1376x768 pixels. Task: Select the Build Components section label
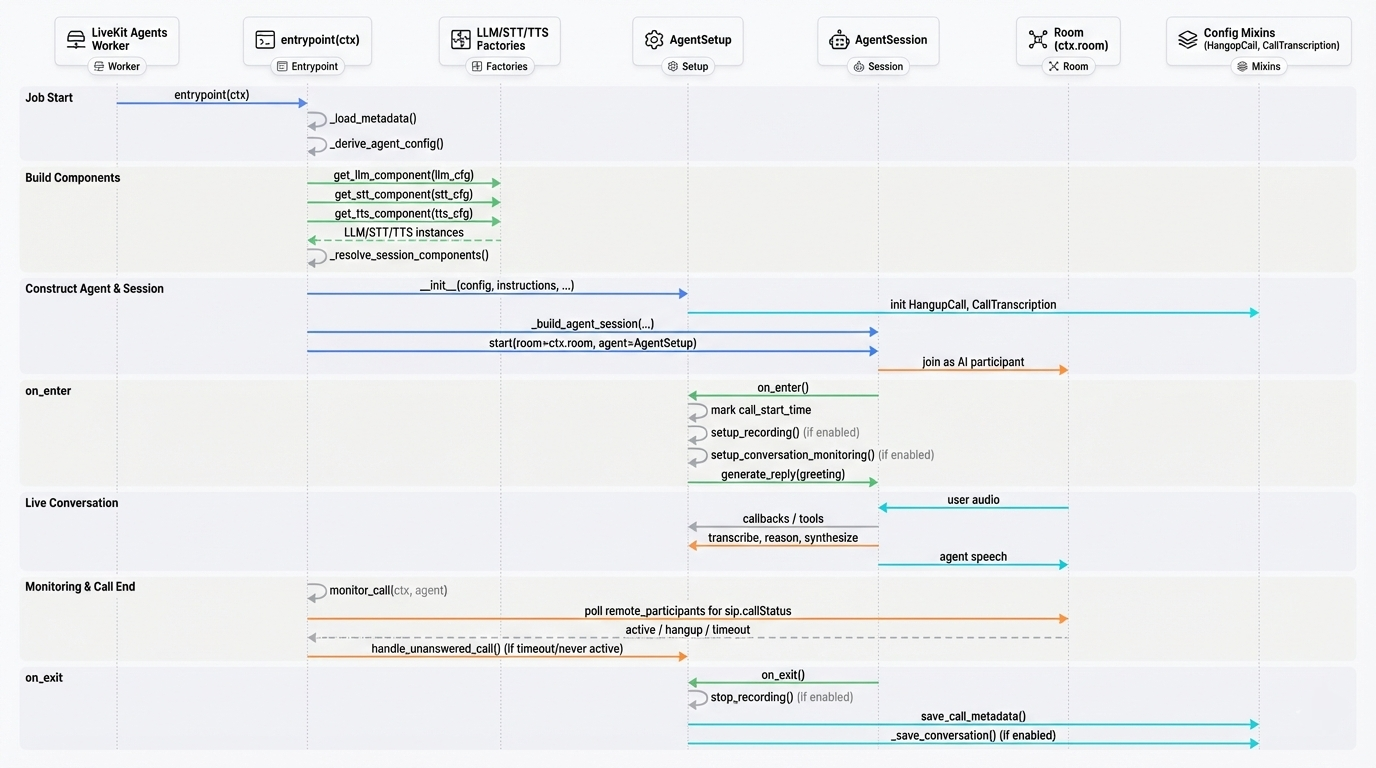(x=72, y=178)
